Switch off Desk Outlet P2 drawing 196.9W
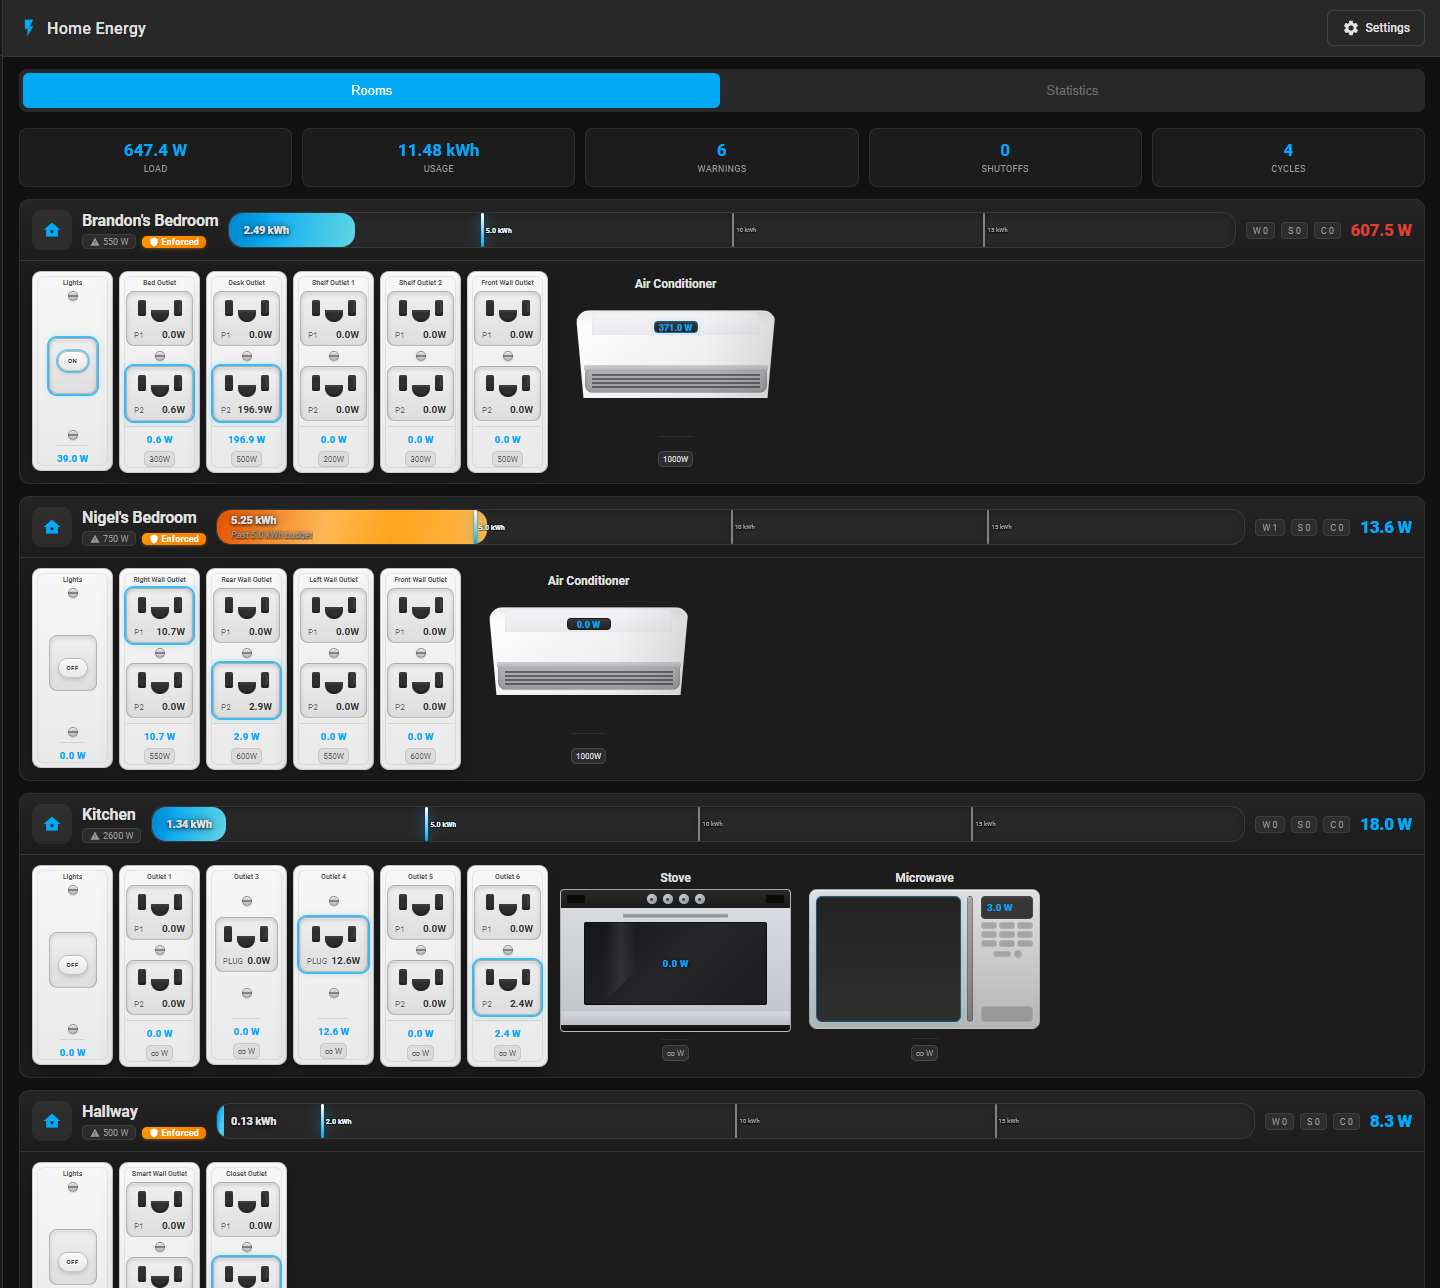Image resolution: width=1440 pixels, height=1288 pixels. point(247,393)
